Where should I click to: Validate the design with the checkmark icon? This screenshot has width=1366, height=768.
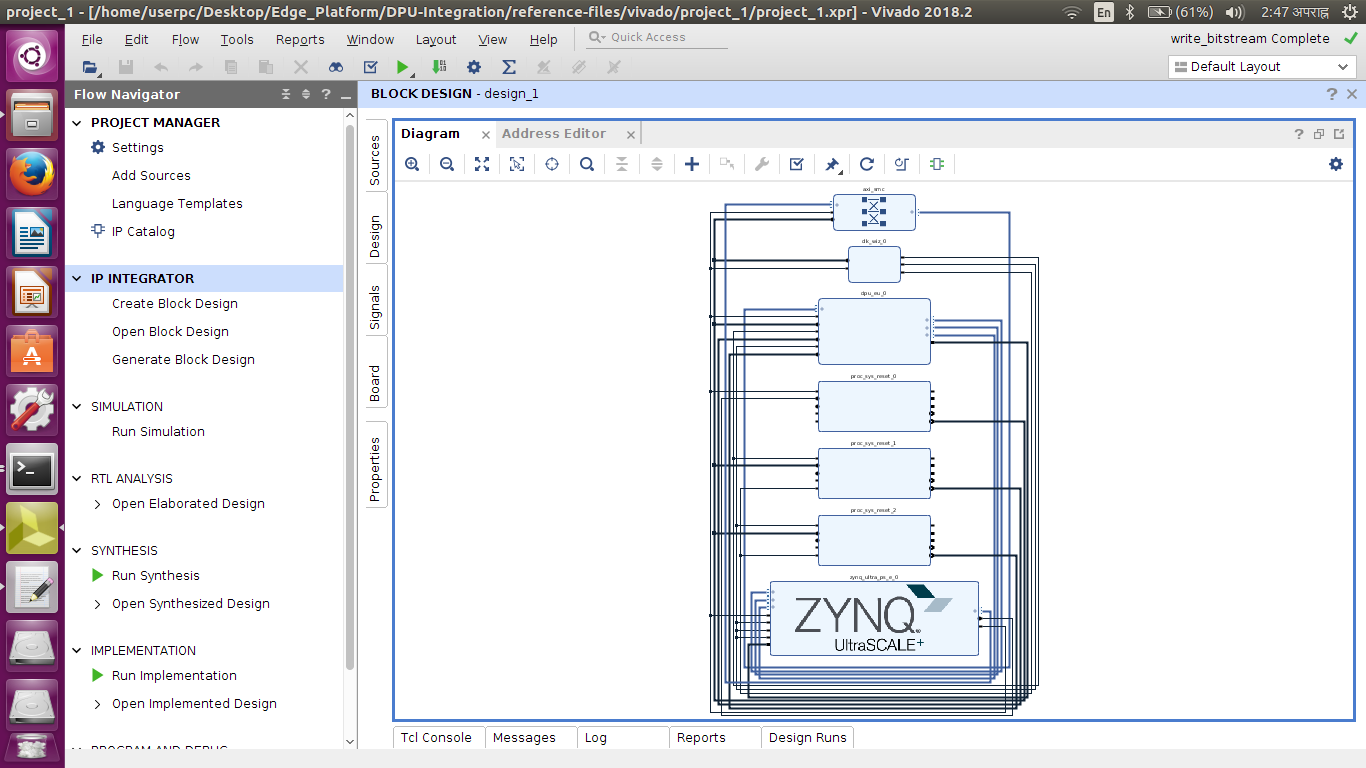point(797,164)
